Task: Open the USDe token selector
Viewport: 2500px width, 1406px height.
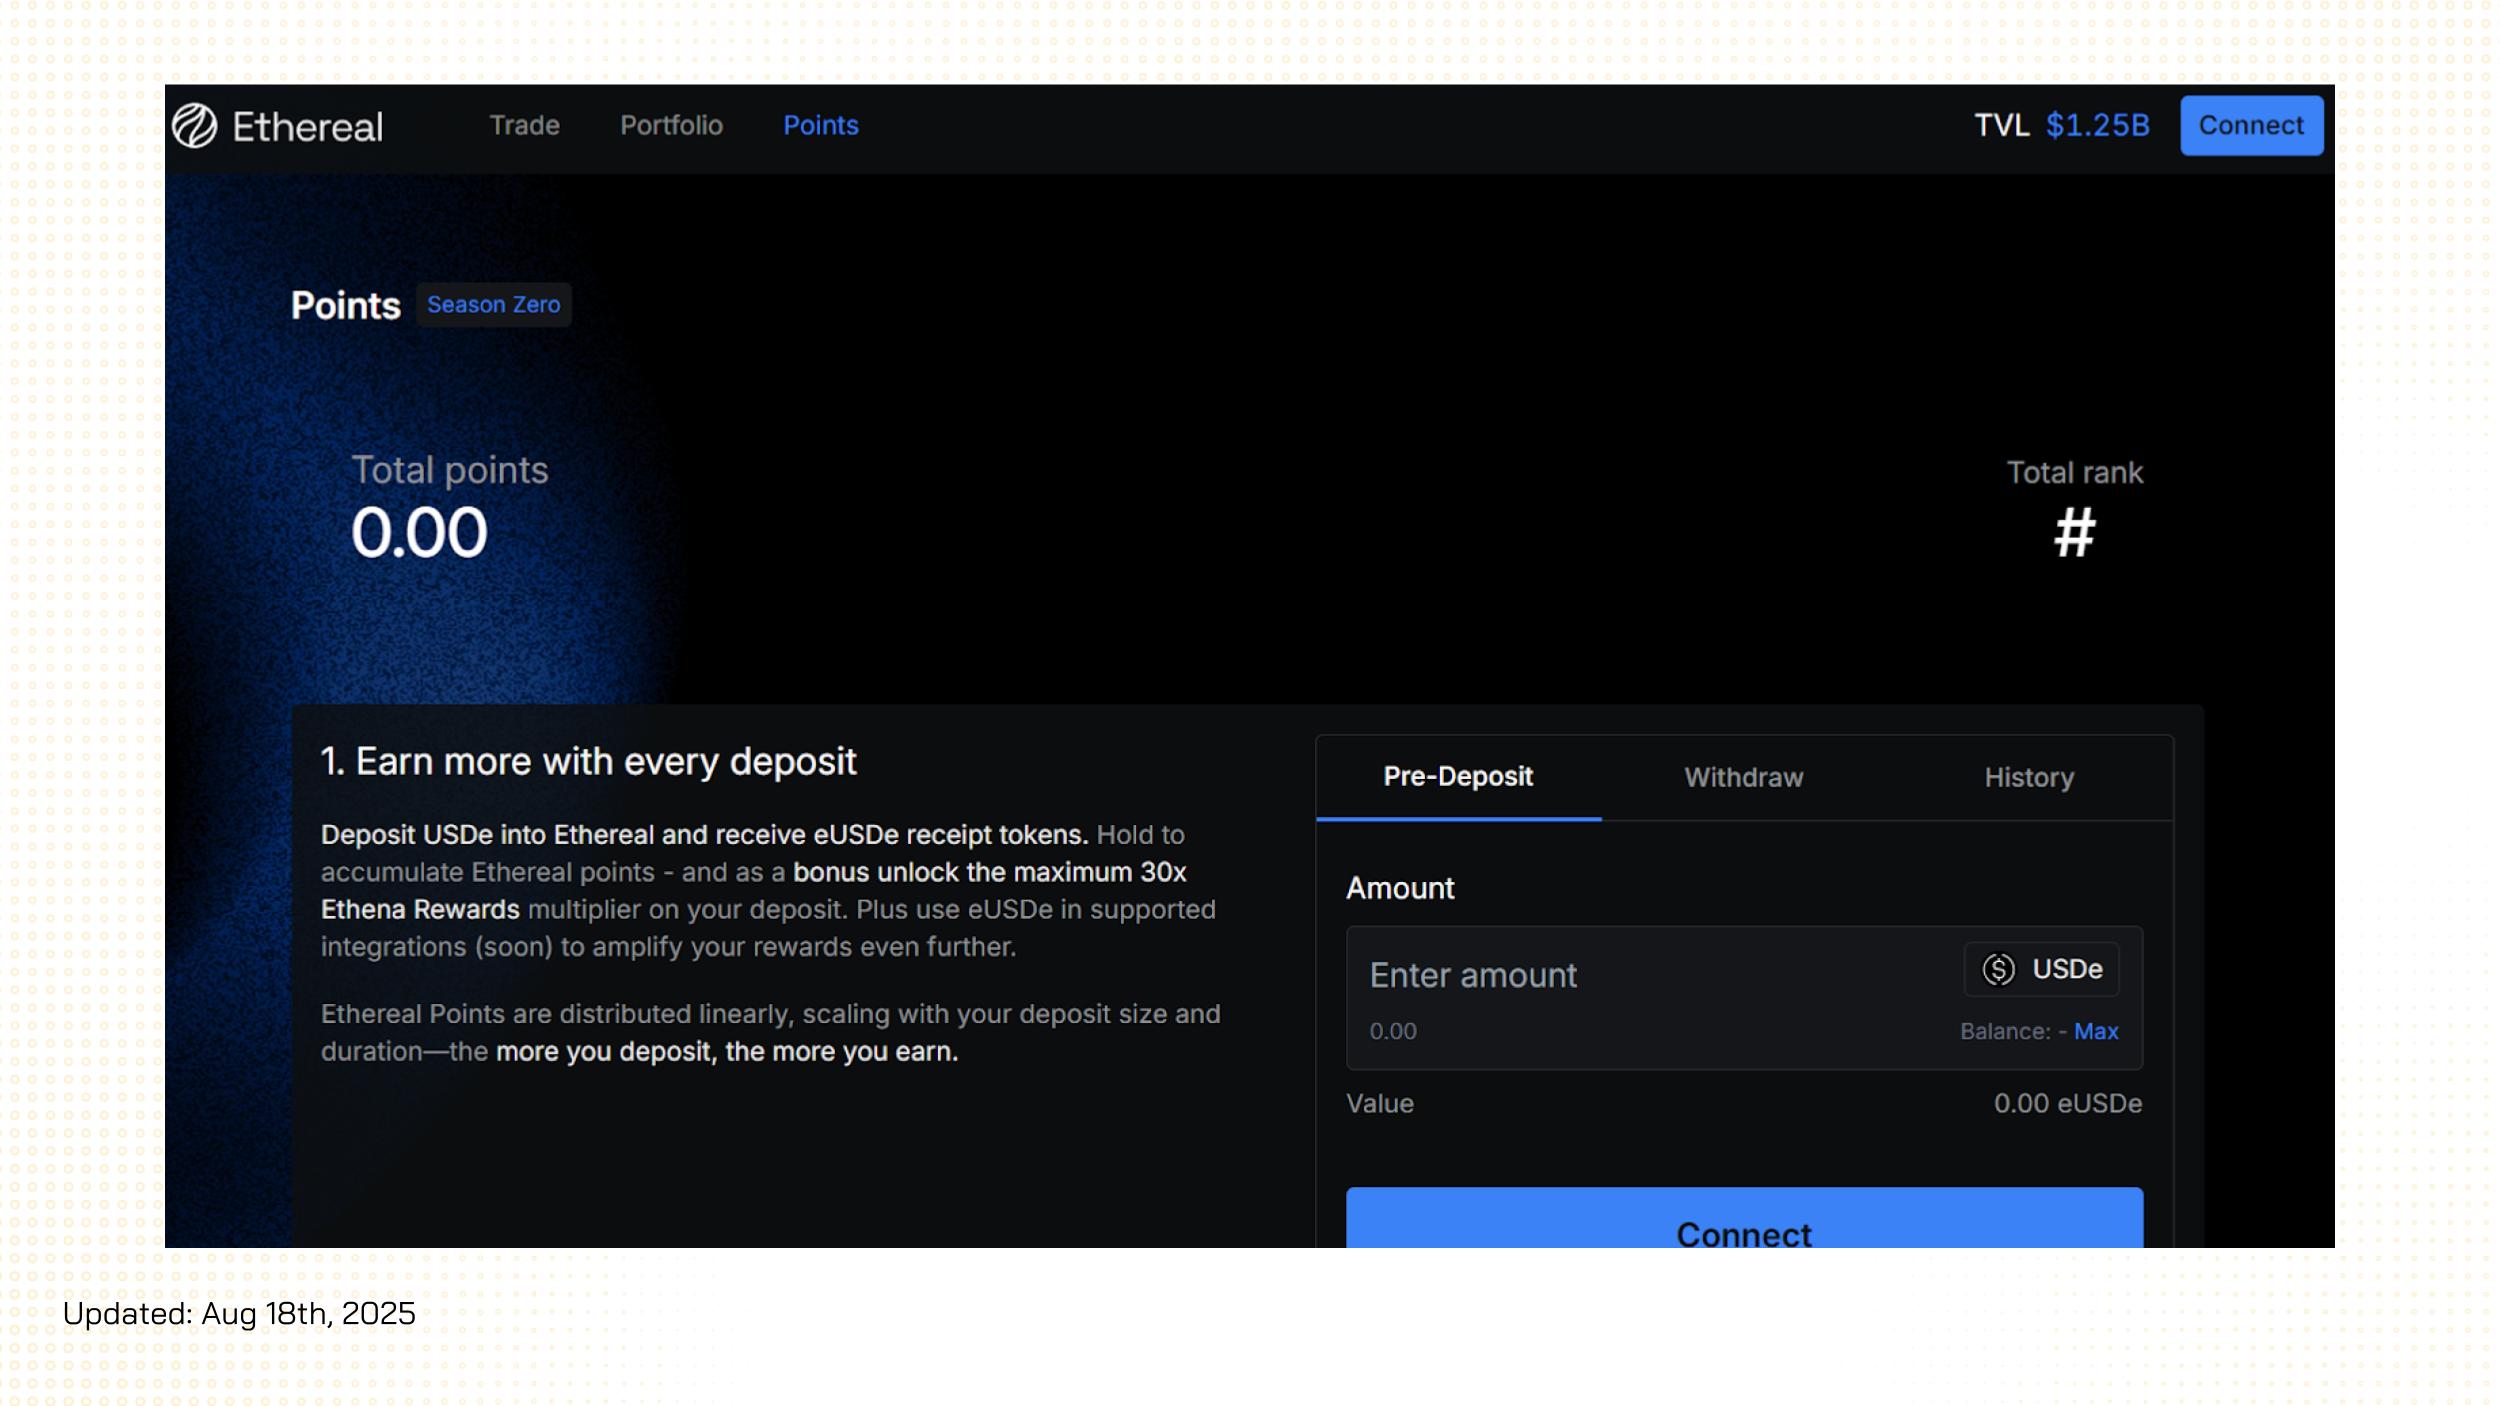Action: tap(2041, 969)
